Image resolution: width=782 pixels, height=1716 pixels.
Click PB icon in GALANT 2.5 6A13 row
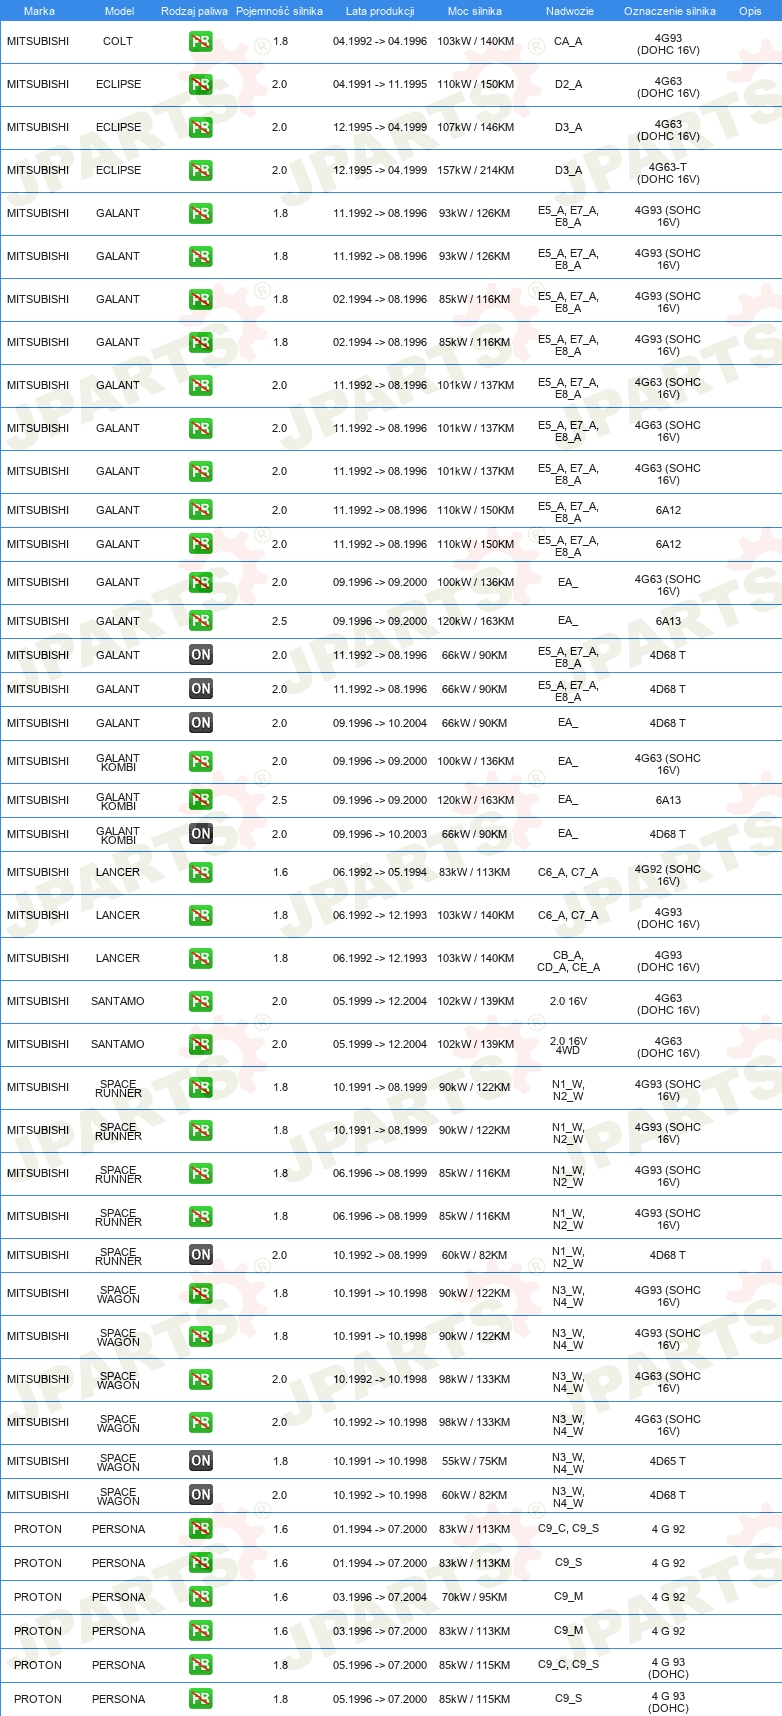click(x=200, y=621)
